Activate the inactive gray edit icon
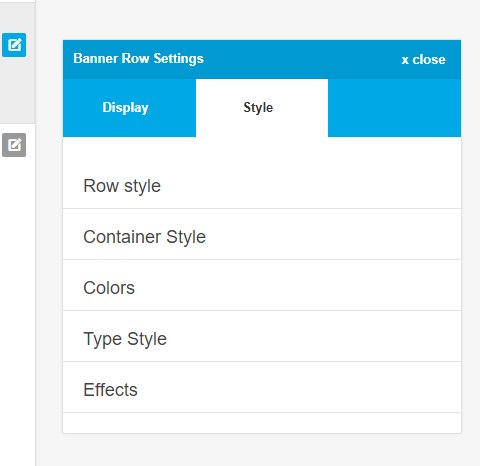The image size is (480, 466). [14, 145]
